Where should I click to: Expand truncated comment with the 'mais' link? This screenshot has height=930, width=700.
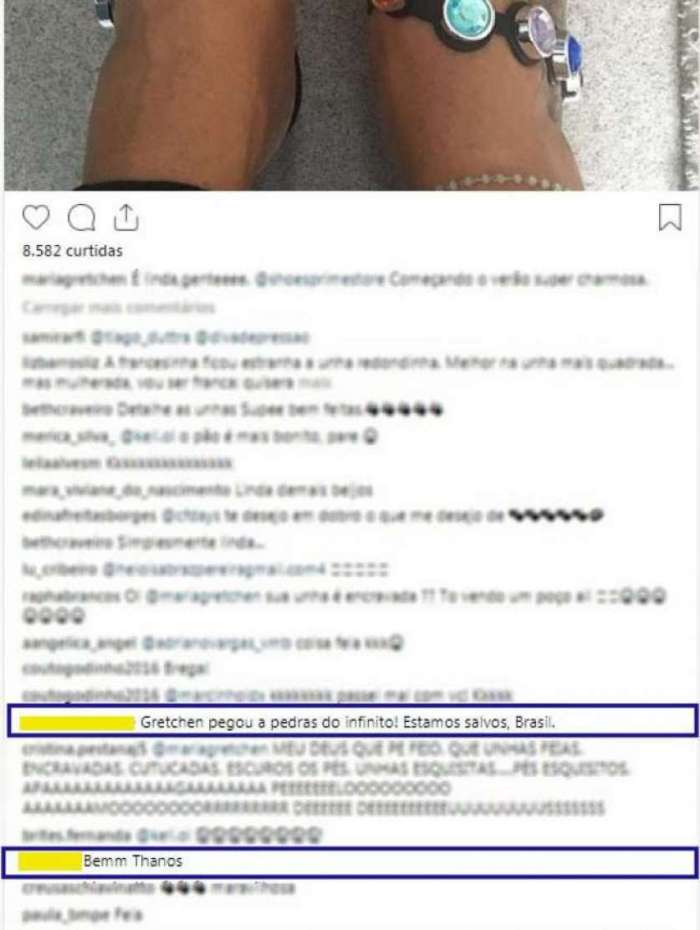314,383
